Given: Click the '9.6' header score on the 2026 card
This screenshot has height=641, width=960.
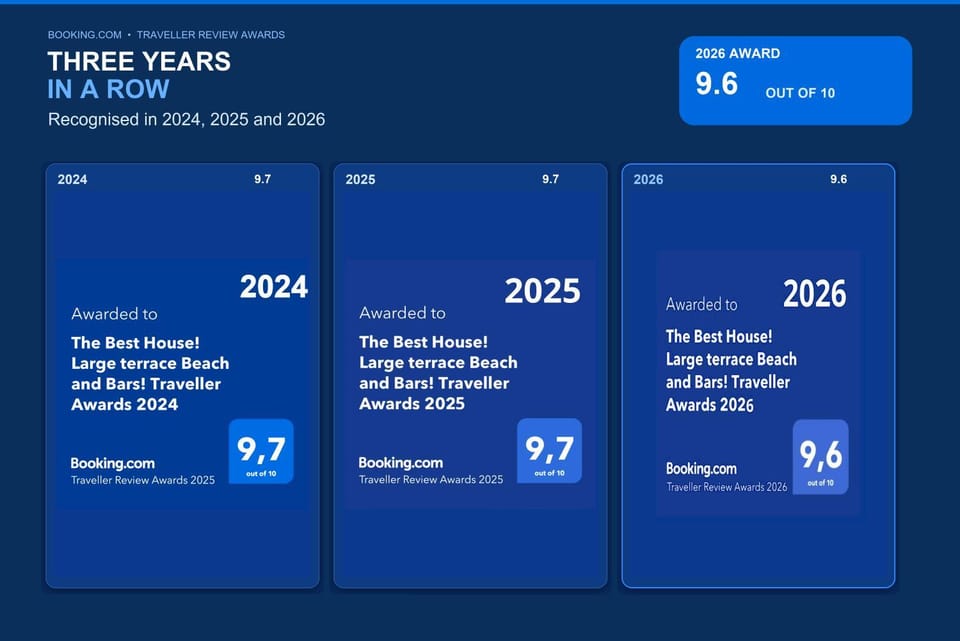Looking at the screenshot, I should coord(839,179).
